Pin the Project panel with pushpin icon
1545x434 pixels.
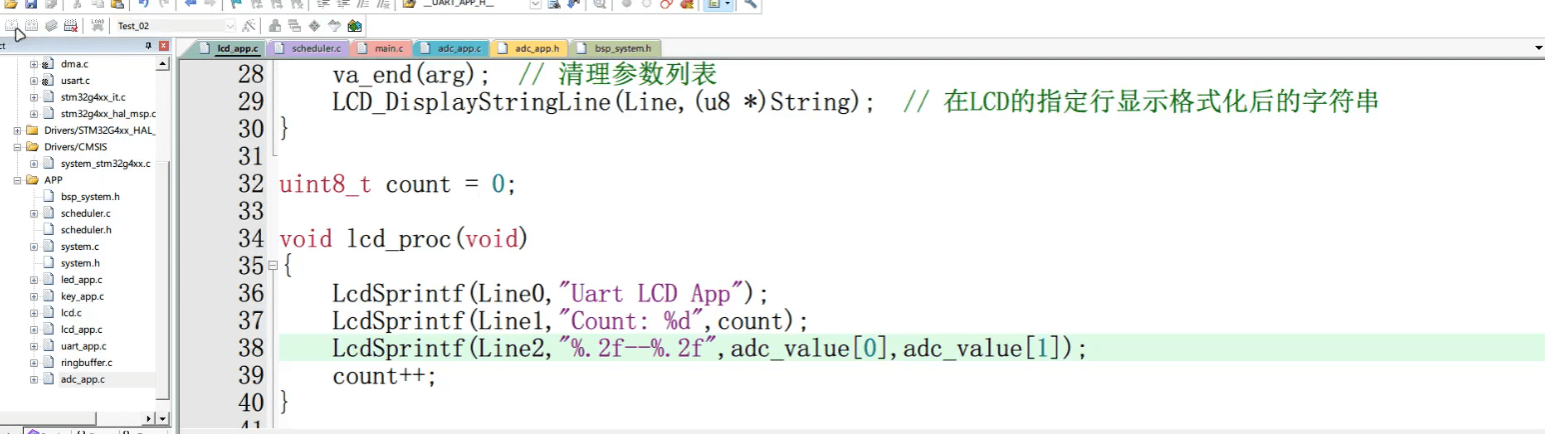[149, 46]
